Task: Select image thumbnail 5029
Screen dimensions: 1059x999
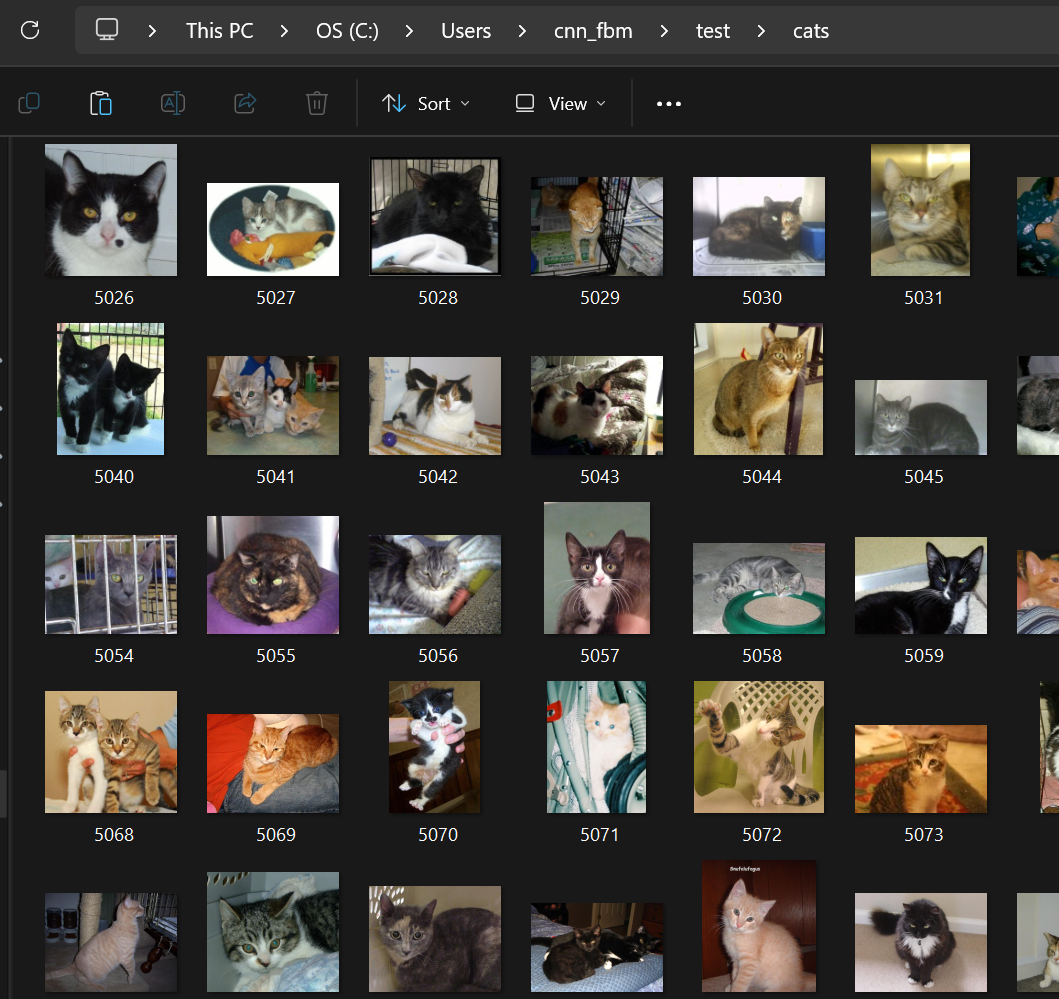Action: 597,226
